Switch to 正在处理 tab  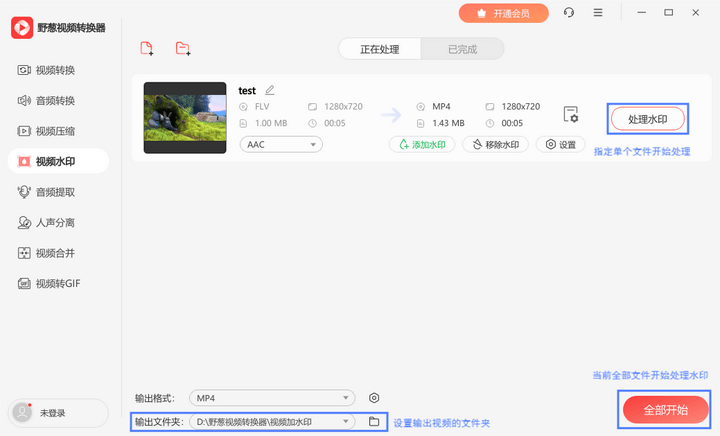click(x=380, y=49)
